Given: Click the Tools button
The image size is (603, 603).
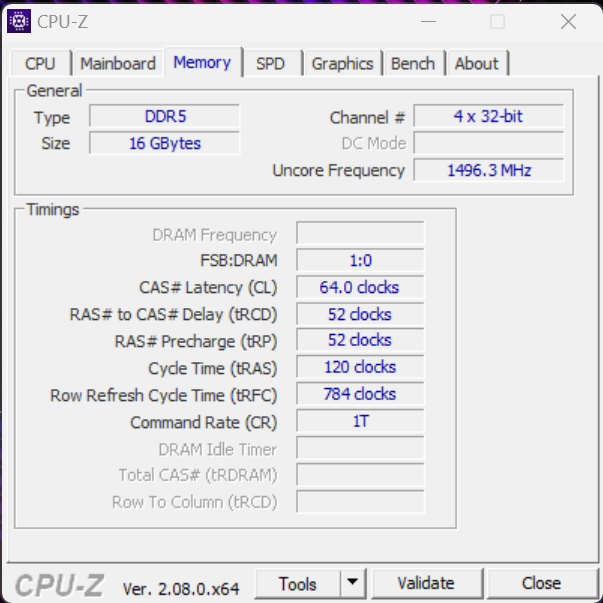Looking at the screenshot, I should (298, 584).
